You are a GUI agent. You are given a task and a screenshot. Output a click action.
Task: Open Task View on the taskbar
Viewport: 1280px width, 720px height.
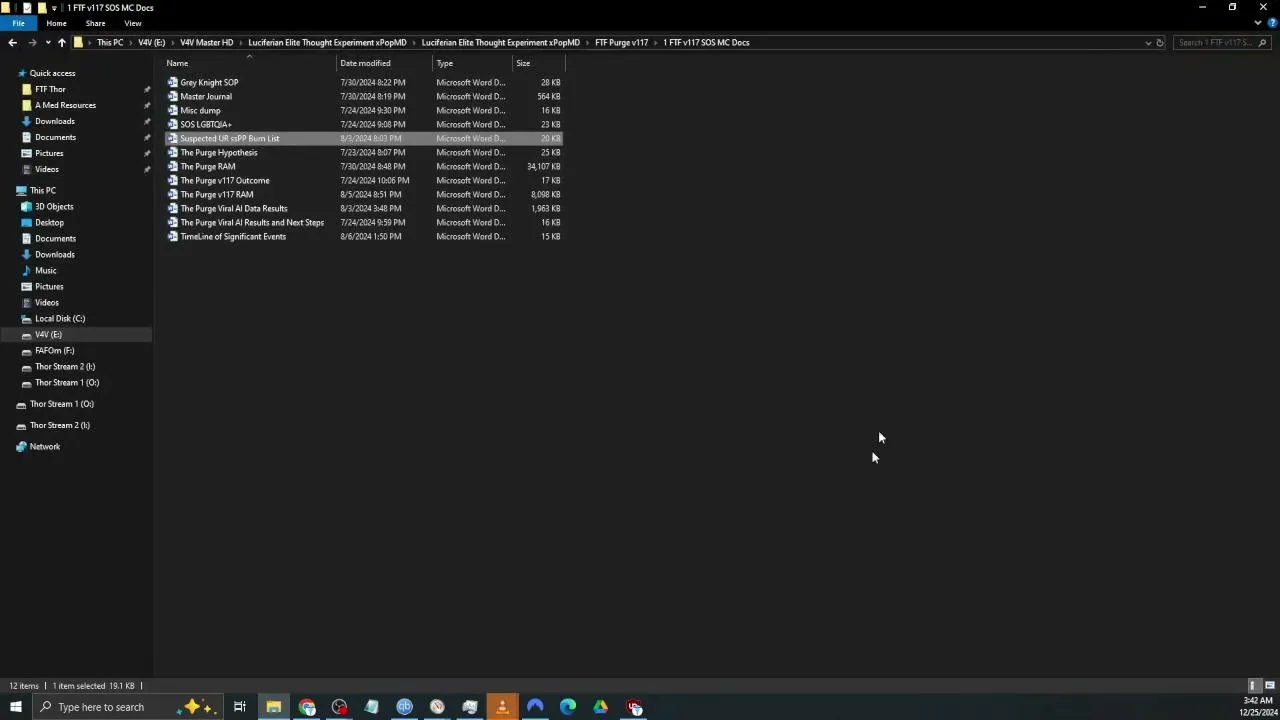pos(240,707)
